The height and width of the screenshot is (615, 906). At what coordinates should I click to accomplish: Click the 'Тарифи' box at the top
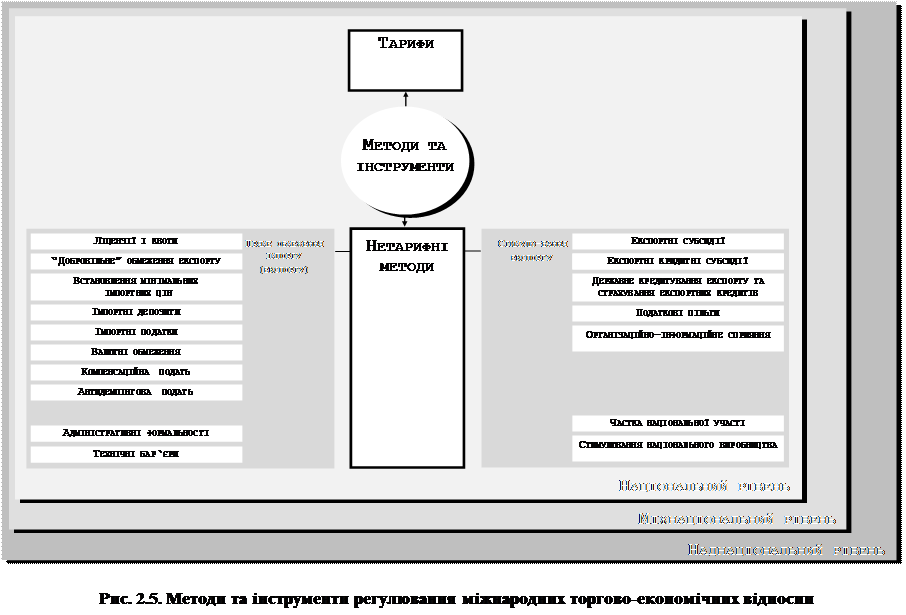(x=405, y=61)
